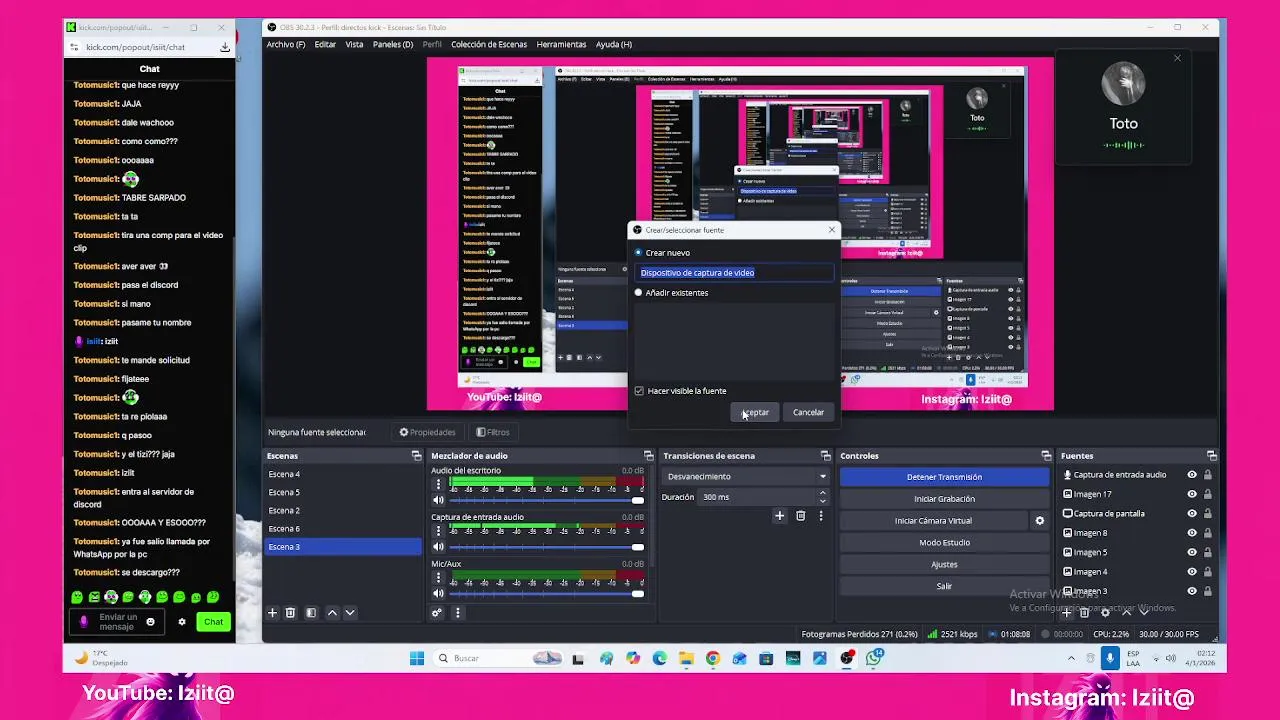1280x720 pixels.
Task: Open Google Chrome from the taskbar
Action: [x=712, y=658]
